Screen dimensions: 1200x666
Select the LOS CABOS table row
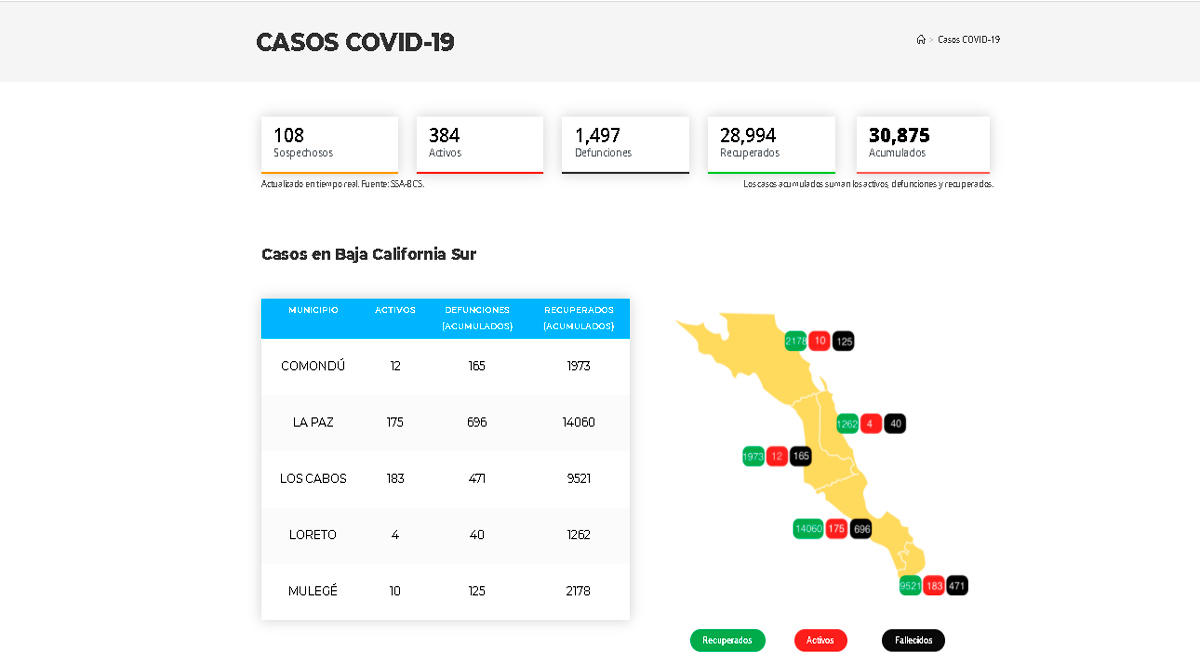coord(444,478)
